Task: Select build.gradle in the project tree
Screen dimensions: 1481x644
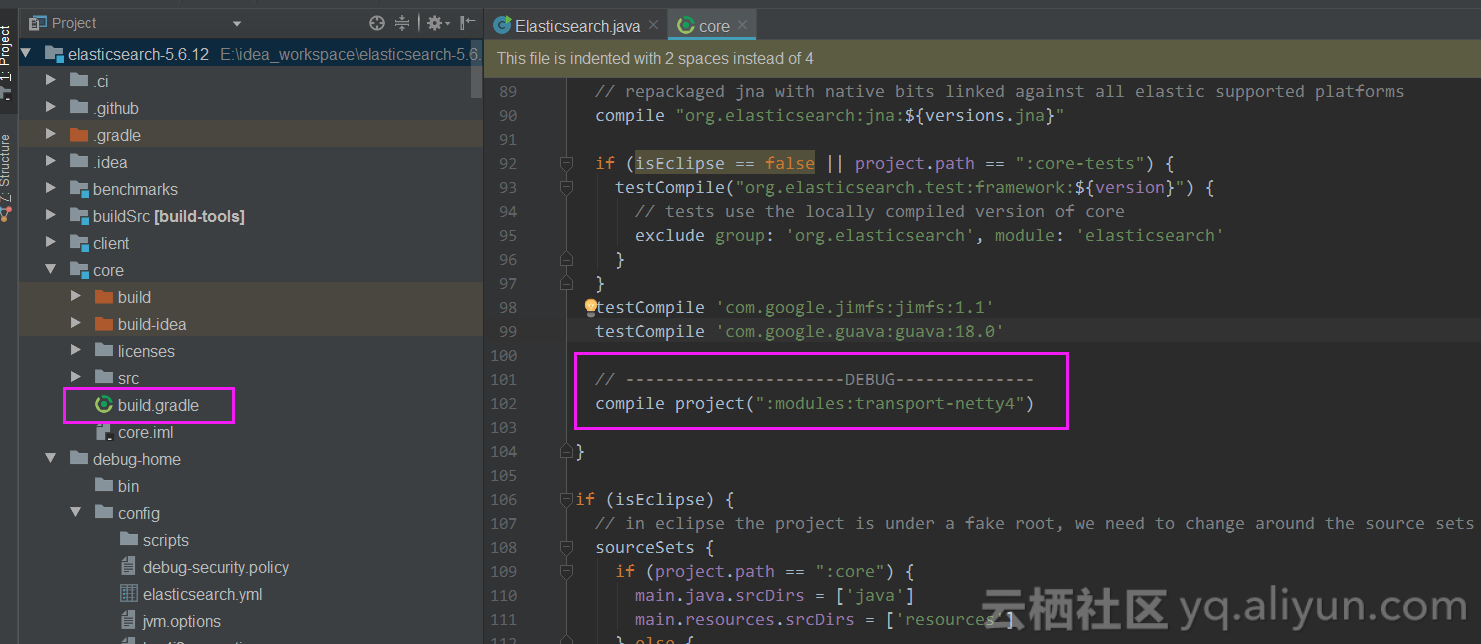Action: tap(158, 405)
